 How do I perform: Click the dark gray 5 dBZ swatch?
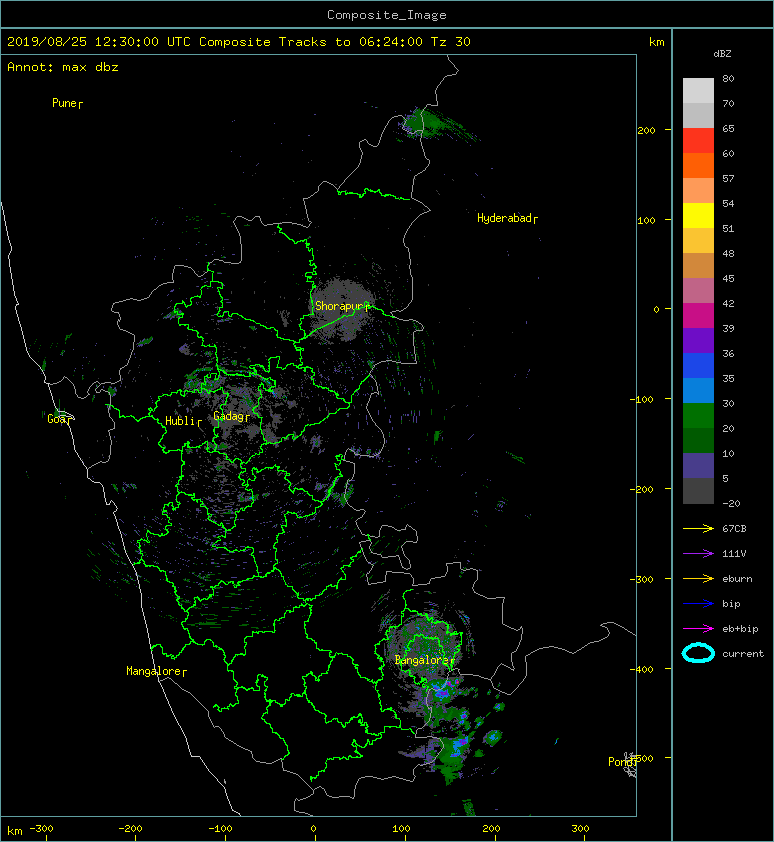pos(698,490)
